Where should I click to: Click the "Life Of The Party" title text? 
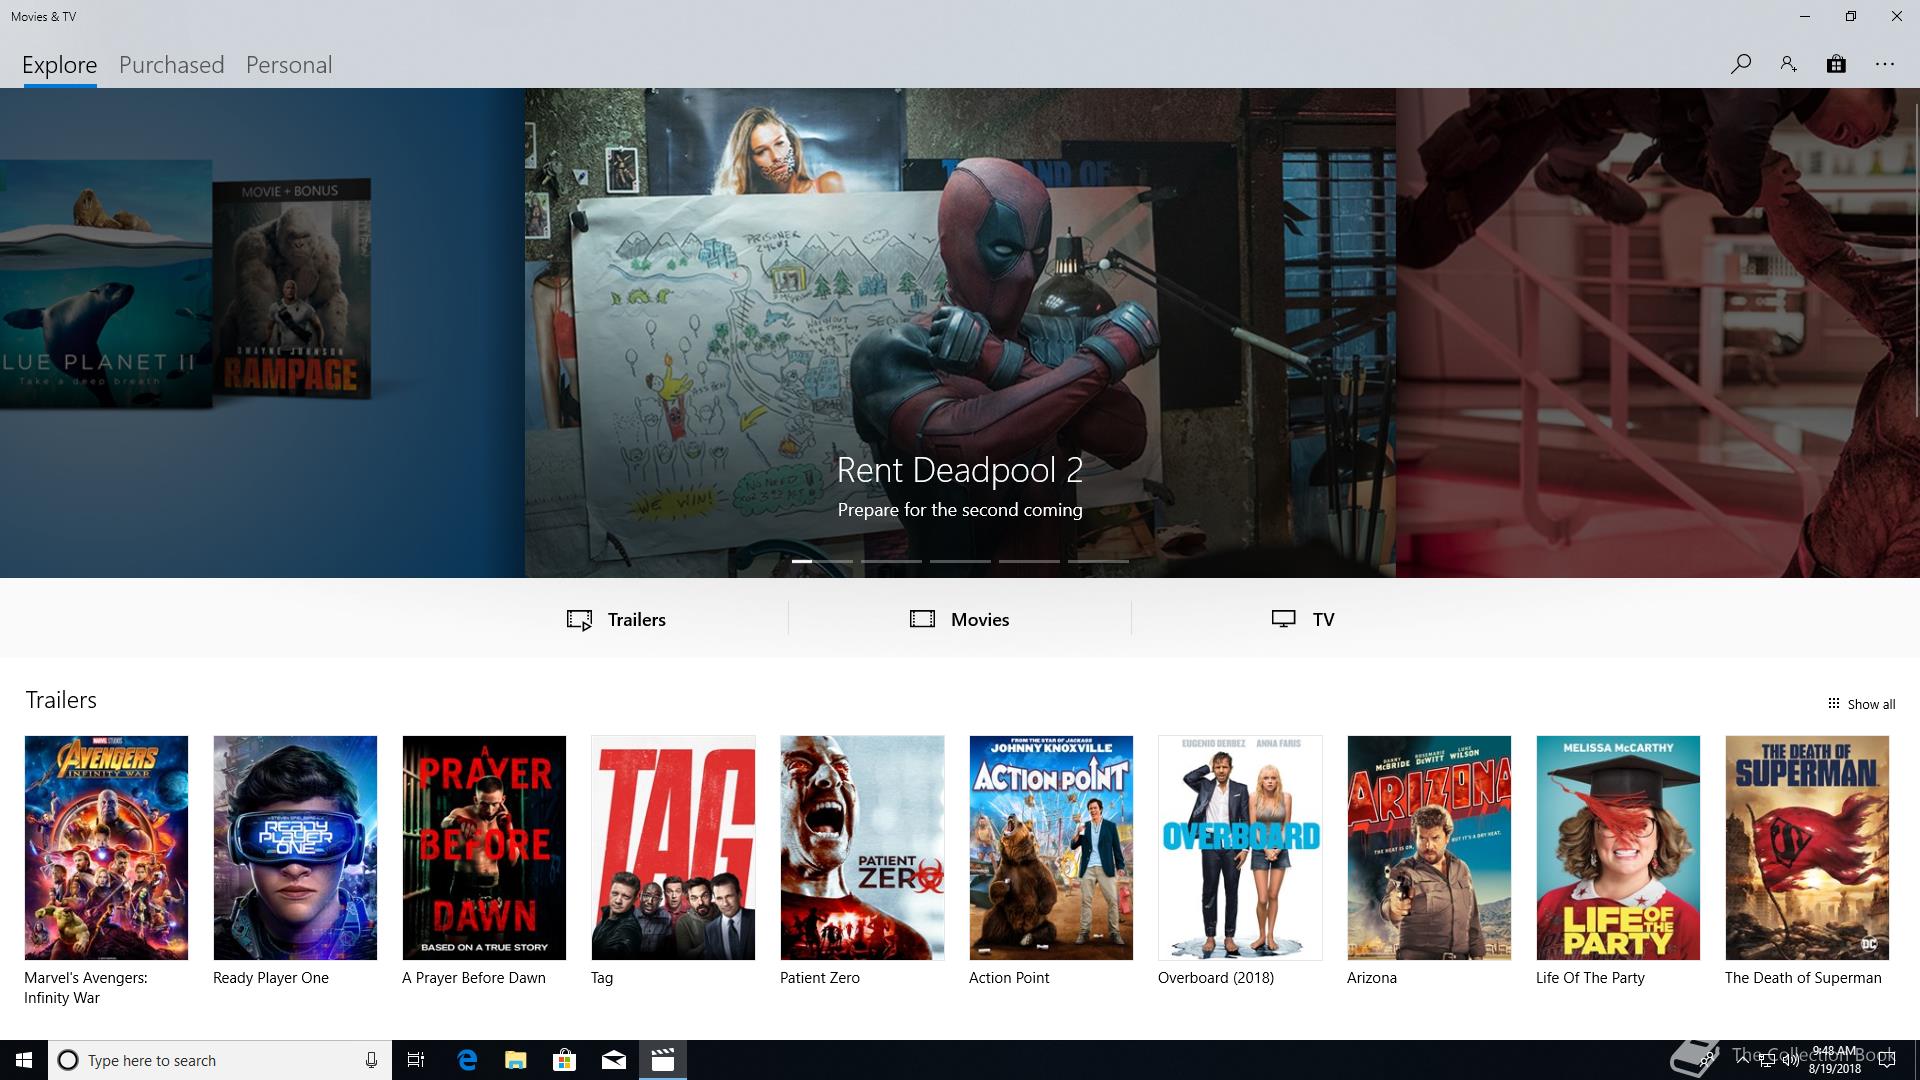pyautogui.click(x=1590, y=978)
